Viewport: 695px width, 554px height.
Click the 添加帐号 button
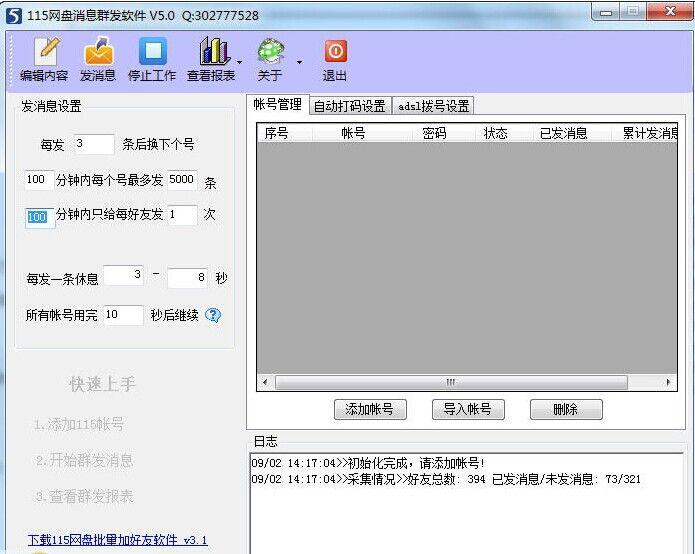click(x=369, y=409)
